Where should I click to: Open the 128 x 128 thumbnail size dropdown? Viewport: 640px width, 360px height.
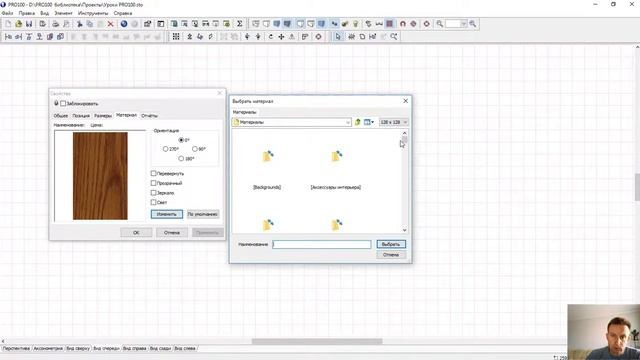393,122
